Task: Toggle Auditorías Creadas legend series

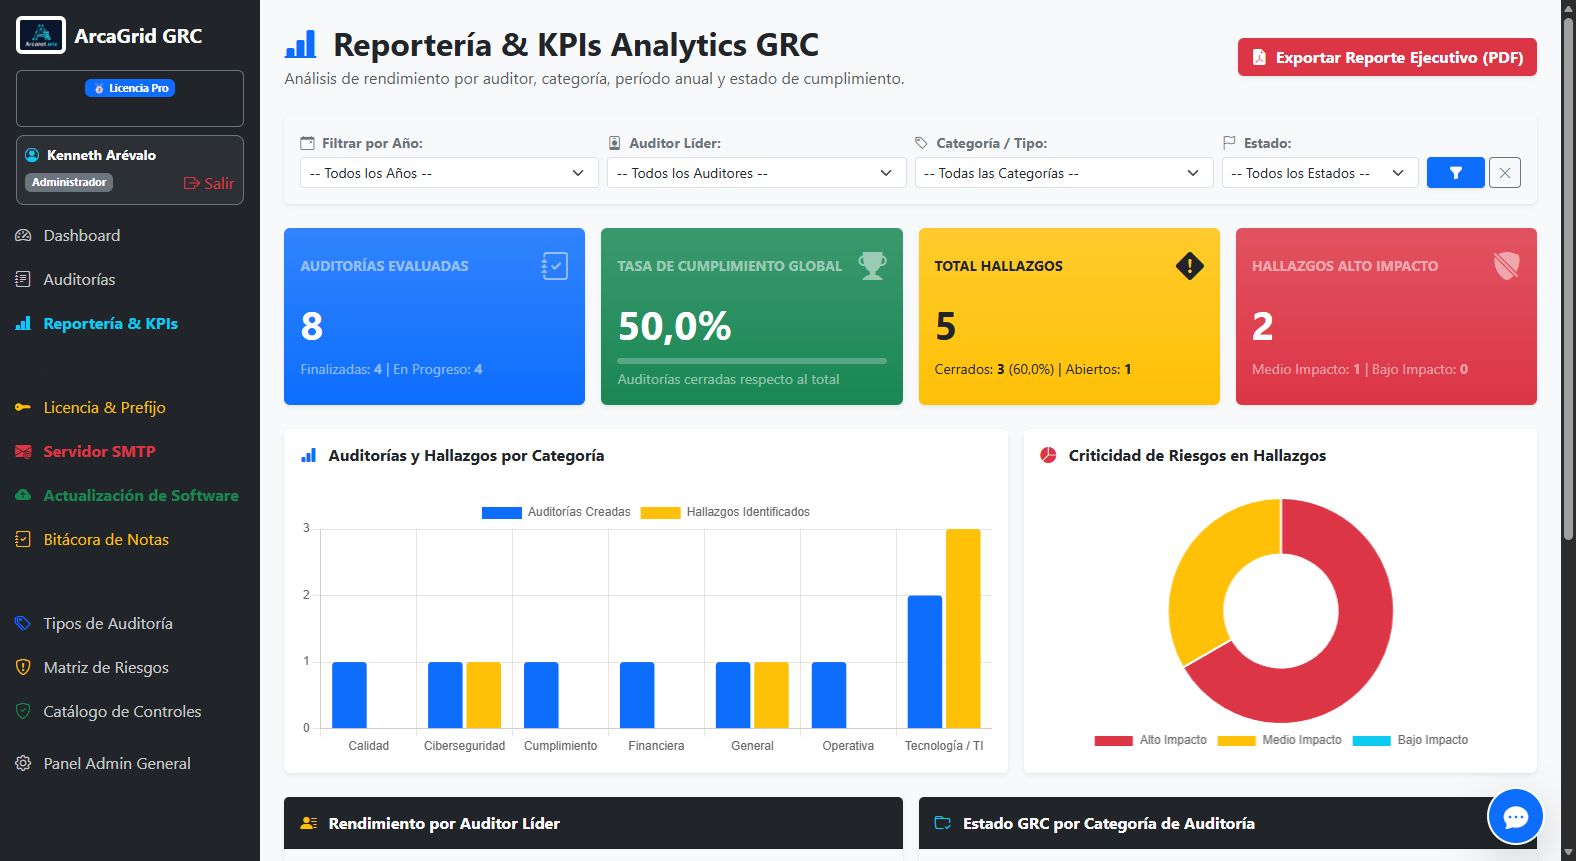Action: click(556, 512)
